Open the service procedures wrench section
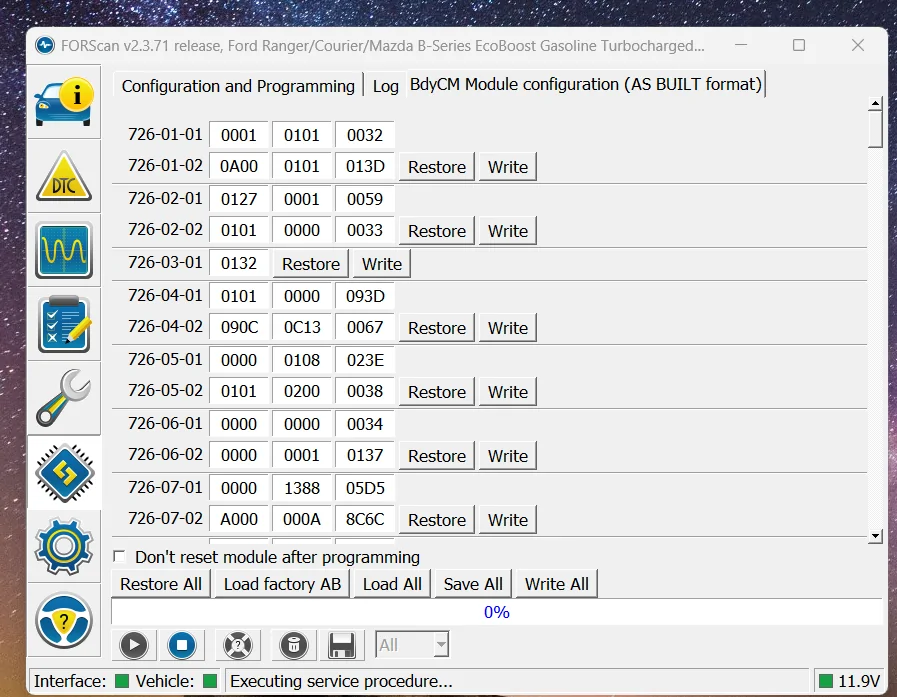The image size is (897, 697). click(x=63, y=398)
